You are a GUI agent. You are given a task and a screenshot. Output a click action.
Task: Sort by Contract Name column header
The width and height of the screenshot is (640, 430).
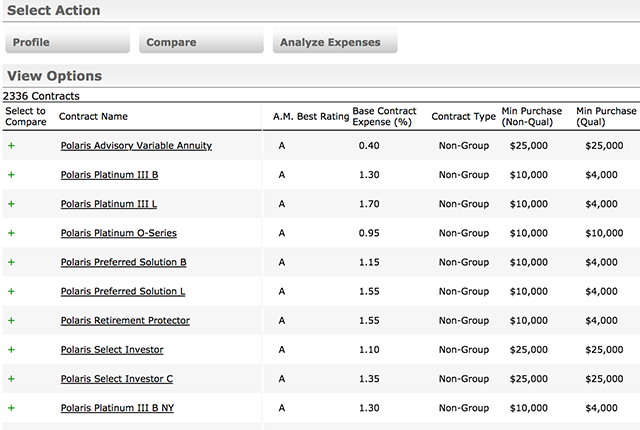[93, 117]
